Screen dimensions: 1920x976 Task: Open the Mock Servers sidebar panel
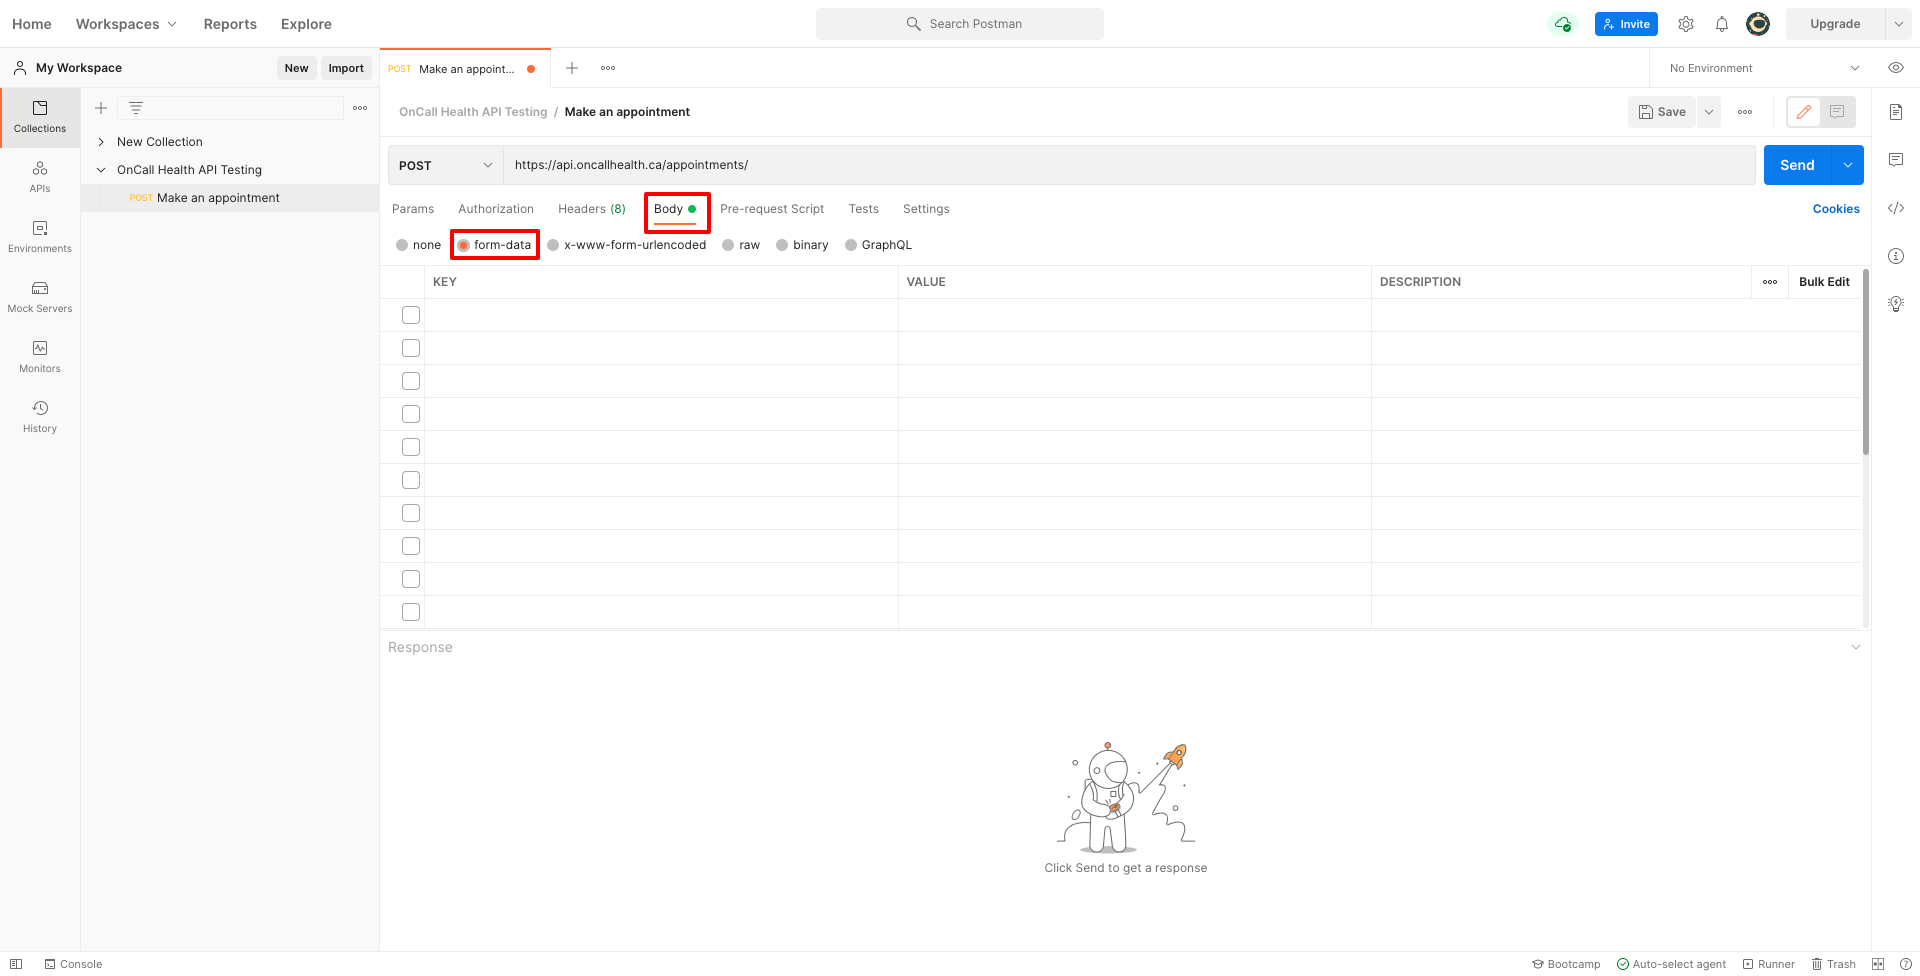coord(40,297)
